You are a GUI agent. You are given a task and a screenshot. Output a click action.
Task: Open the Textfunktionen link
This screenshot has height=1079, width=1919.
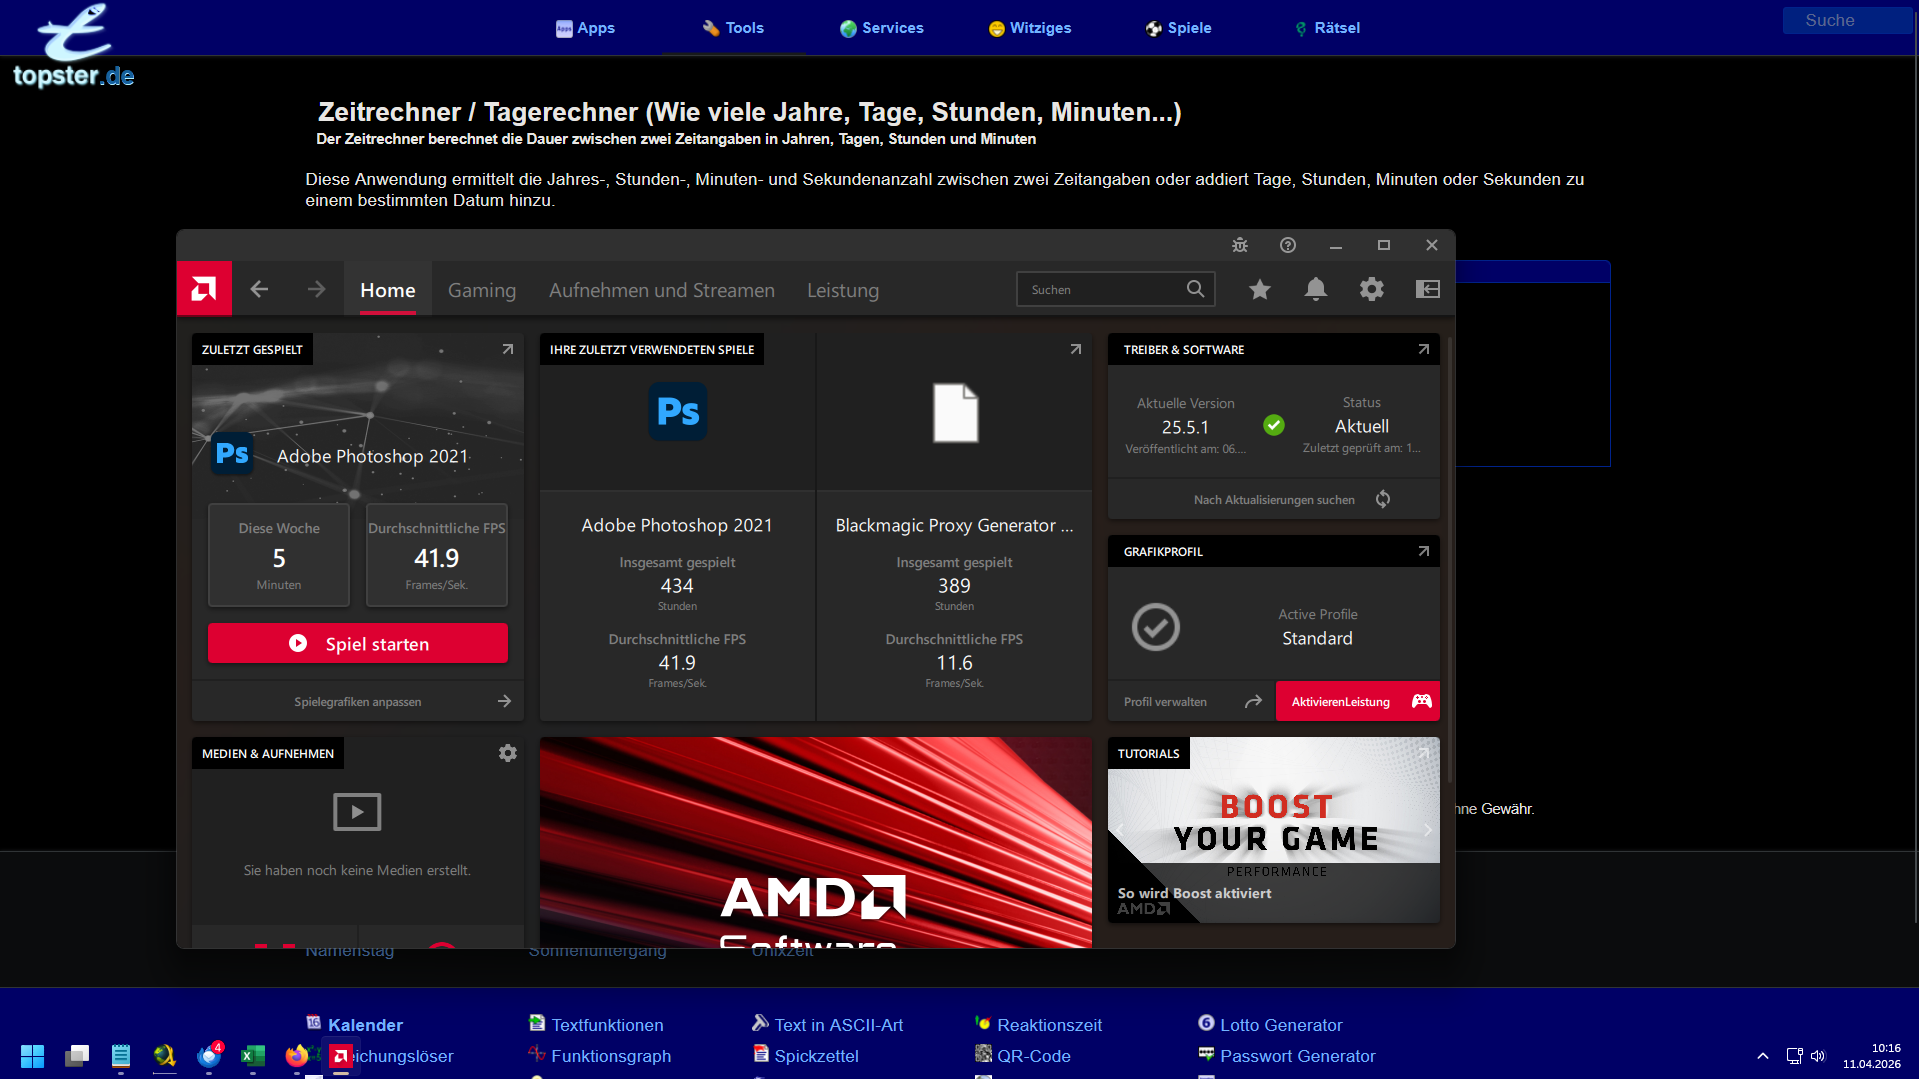[x=607, y=1025]
